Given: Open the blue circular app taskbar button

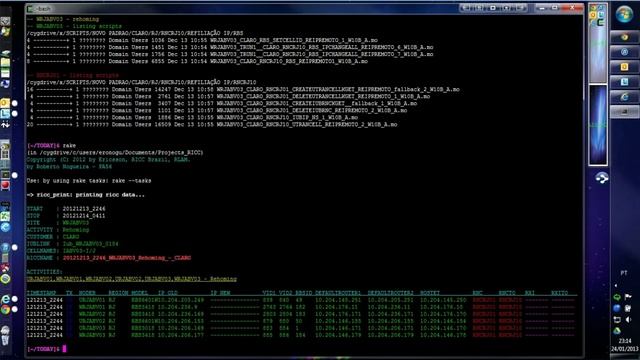Looking at the screenshot, I should click(624, 52).
